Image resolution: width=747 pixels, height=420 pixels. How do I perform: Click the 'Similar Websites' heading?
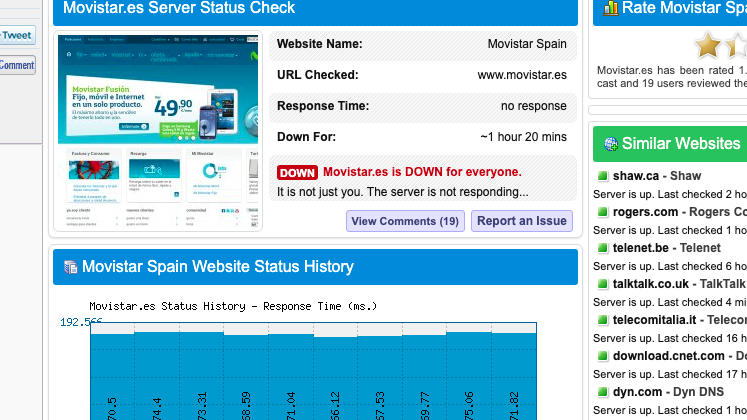(681, 143)
